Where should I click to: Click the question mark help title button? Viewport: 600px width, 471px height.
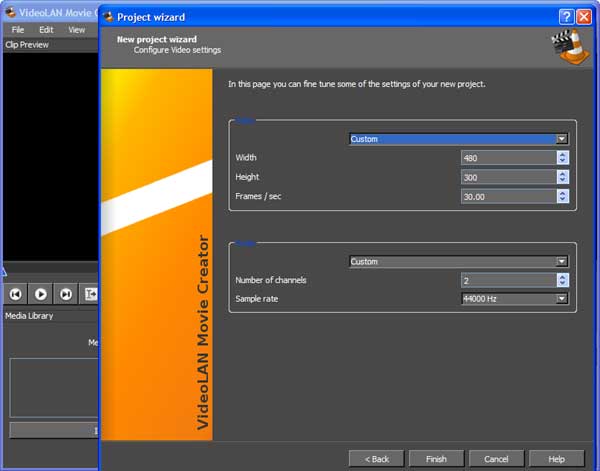[566, 17]
